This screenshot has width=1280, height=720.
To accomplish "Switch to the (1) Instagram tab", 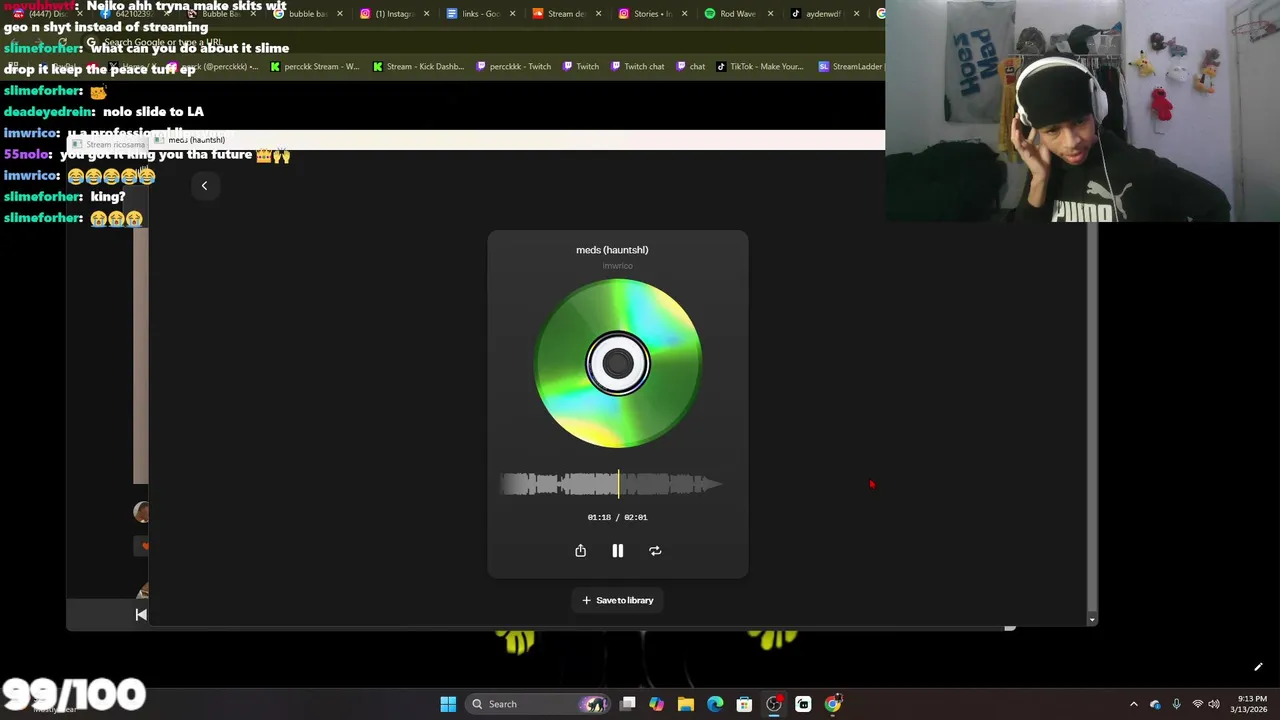I will [393, 14].
